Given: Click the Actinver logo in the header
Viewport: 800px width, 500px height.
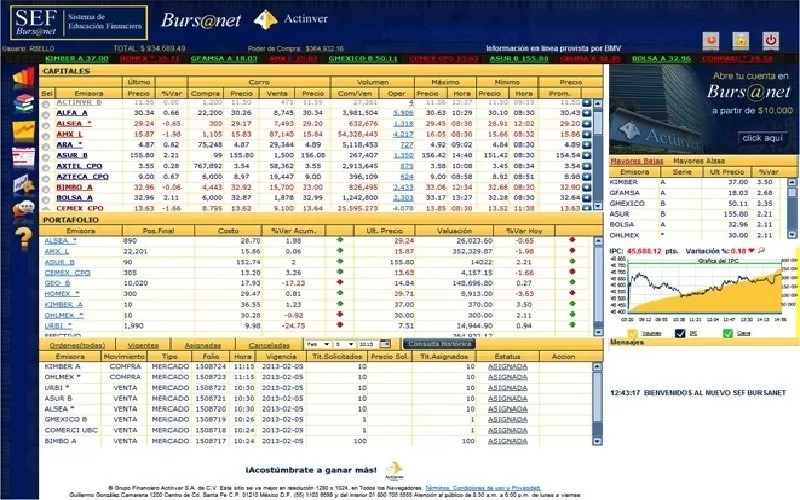Looking at the screenshot, I should coord(291,19).
